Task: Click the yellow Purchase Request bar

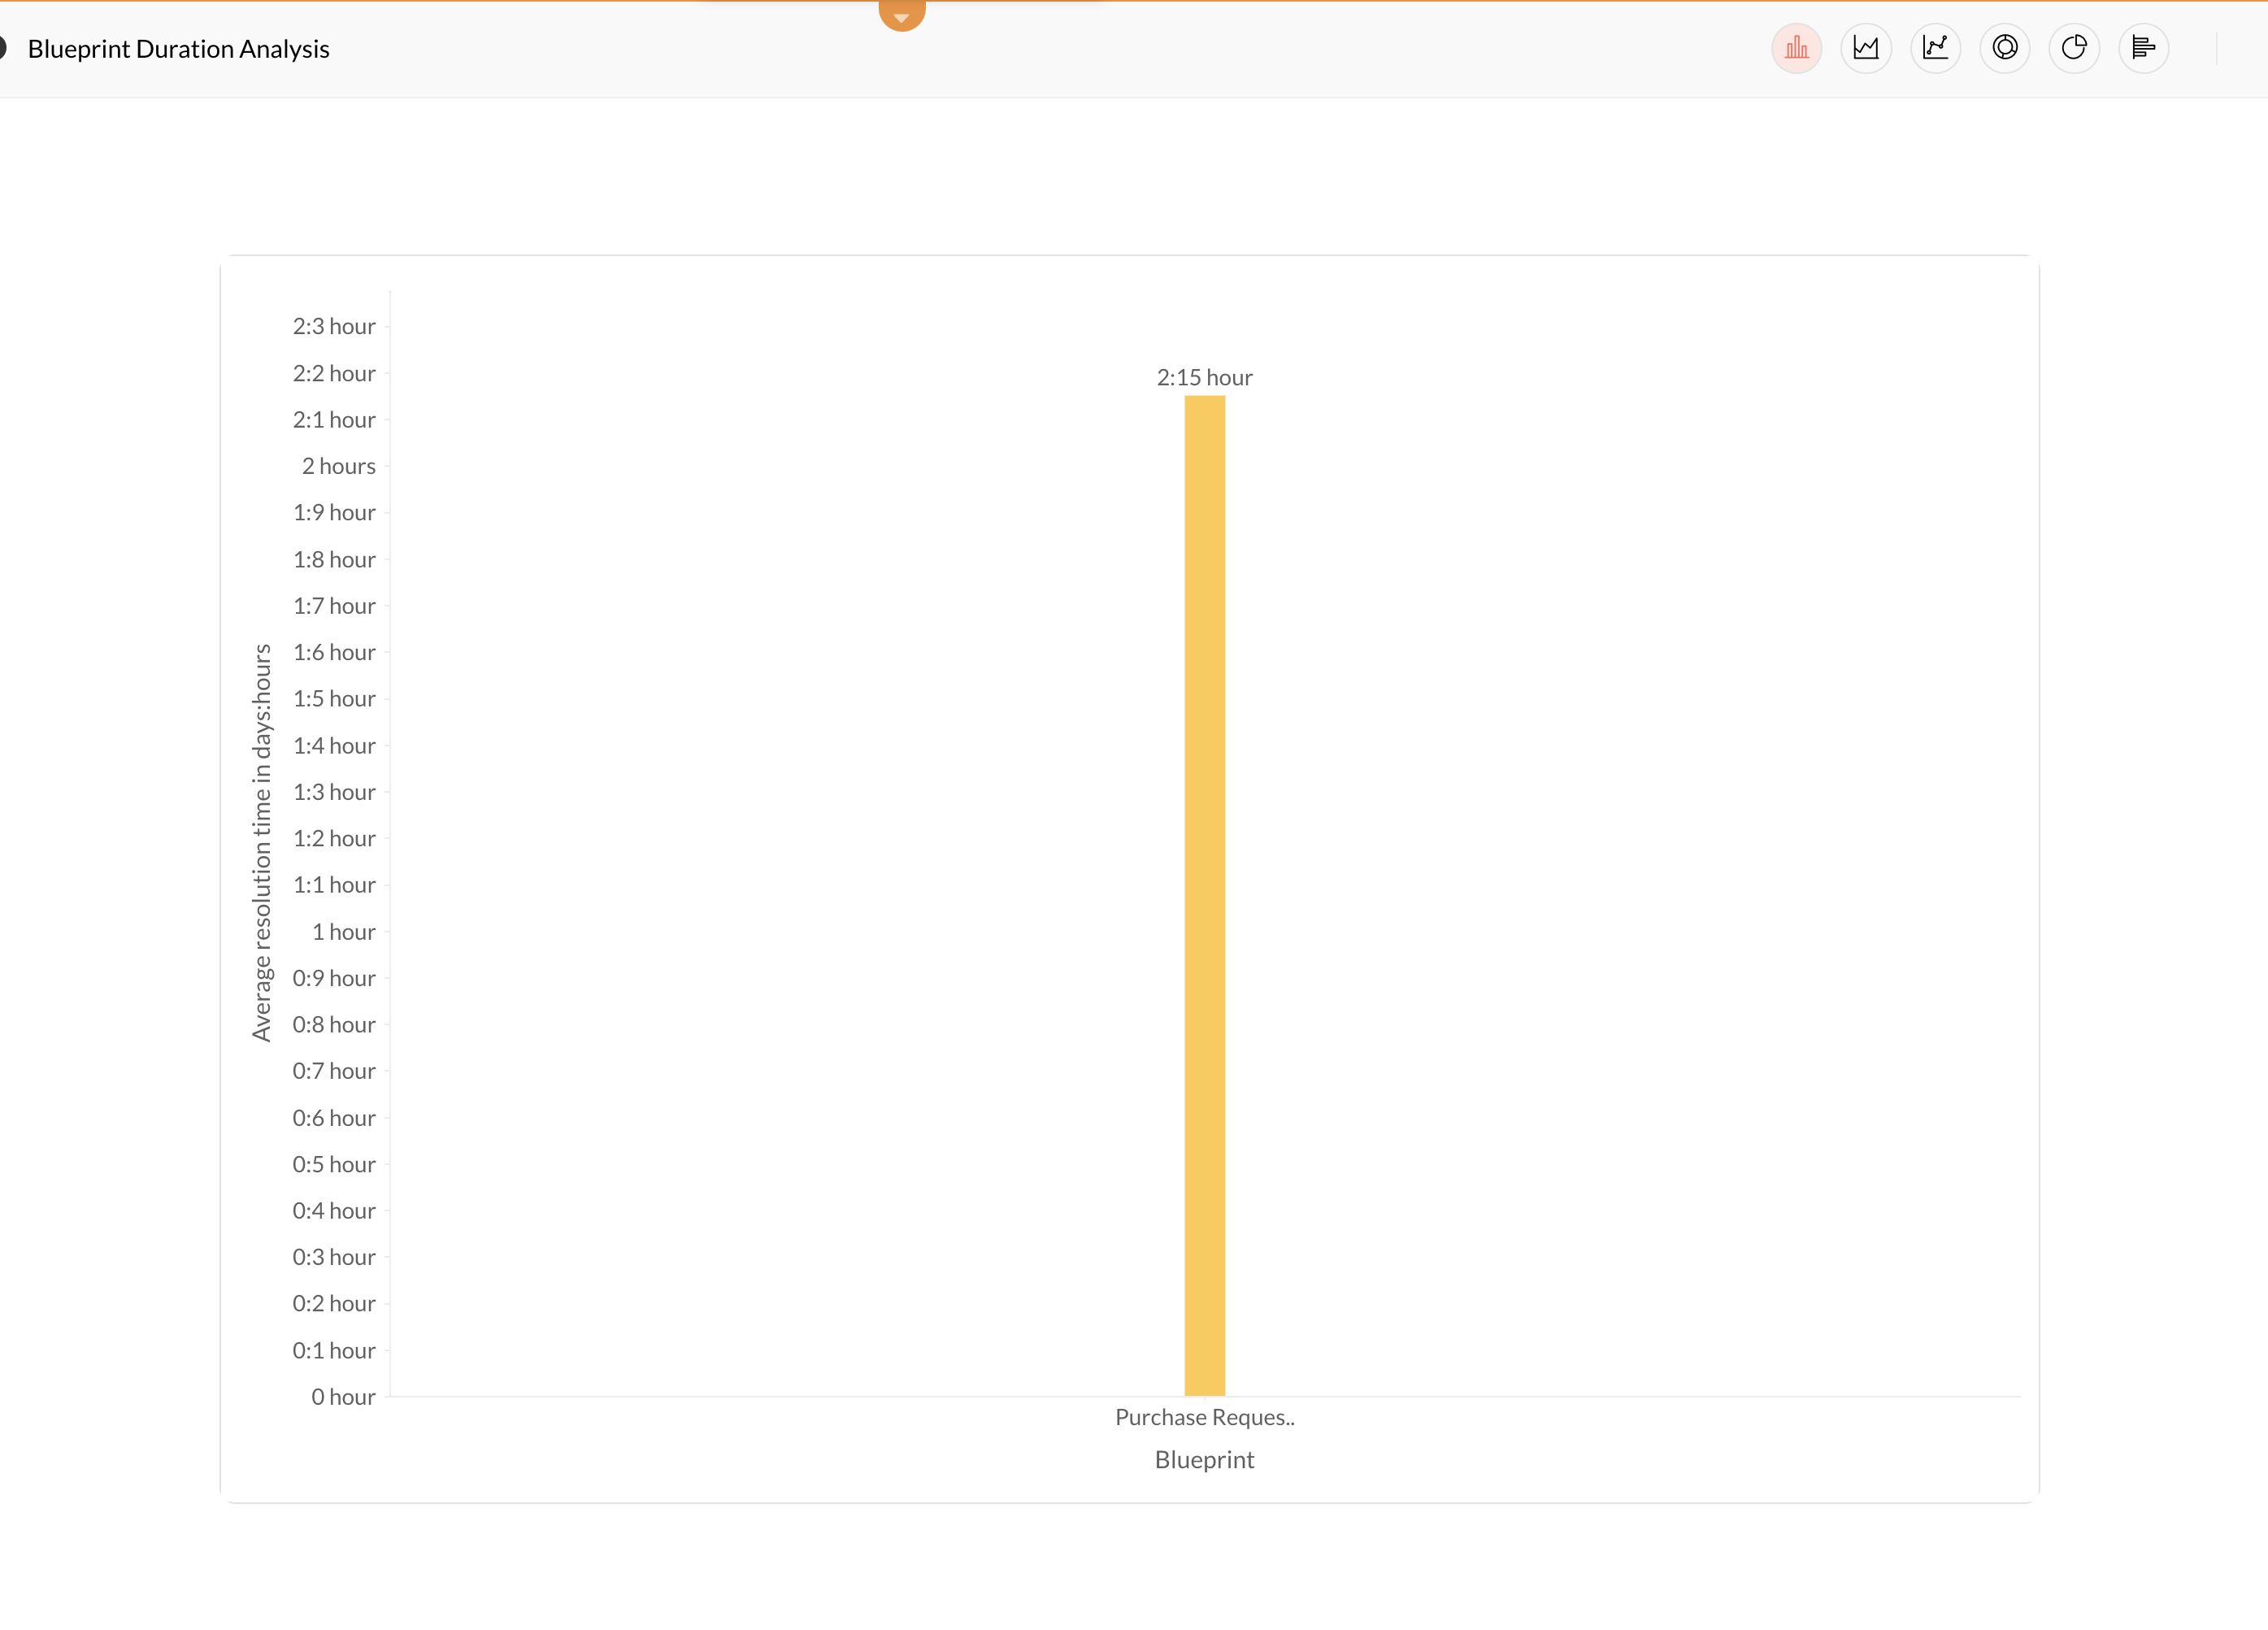Action: point(1204,895)
